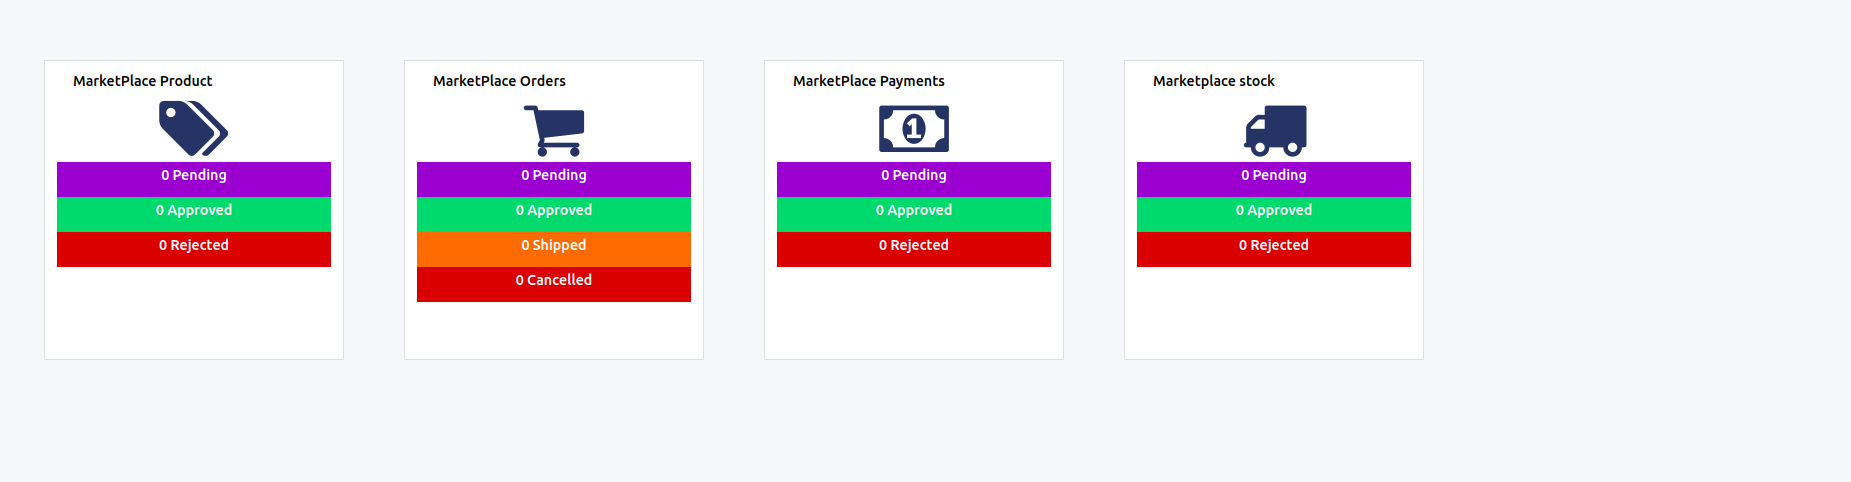The height and width of the screenshot is (482, 1851).
Task: Click the MarketPlace Orders card title
Action: click(x=499, y=81)
